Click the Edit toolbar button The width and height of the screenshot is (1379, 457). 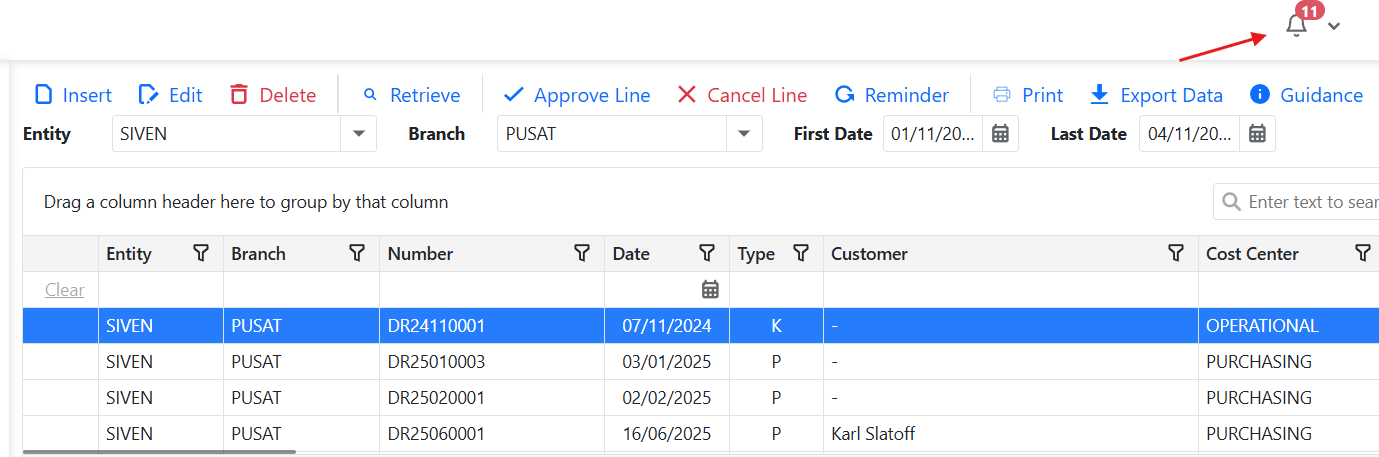coord(170,95)
